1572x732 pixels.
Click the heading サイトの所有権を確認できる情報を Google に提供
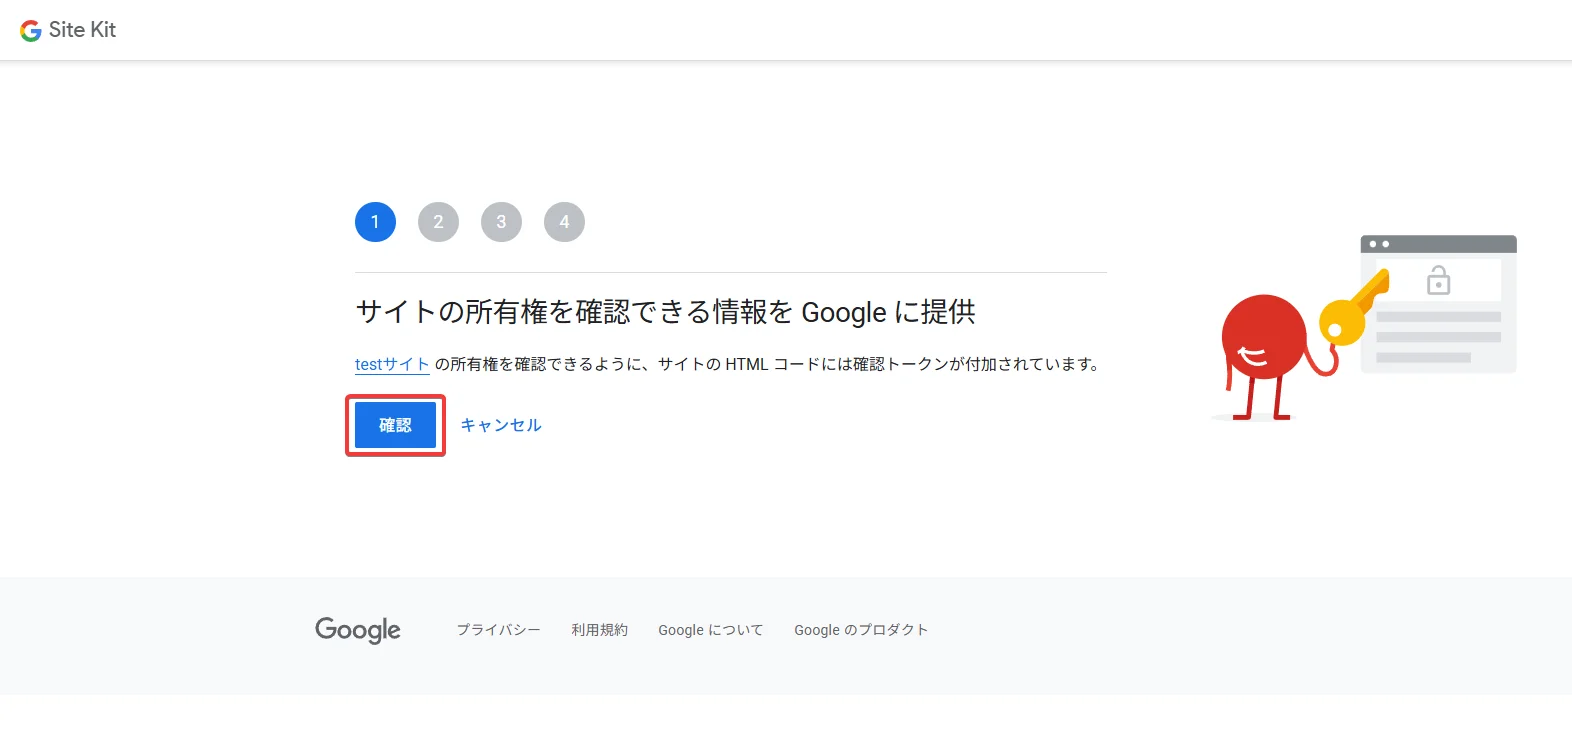tap(665, 312)
